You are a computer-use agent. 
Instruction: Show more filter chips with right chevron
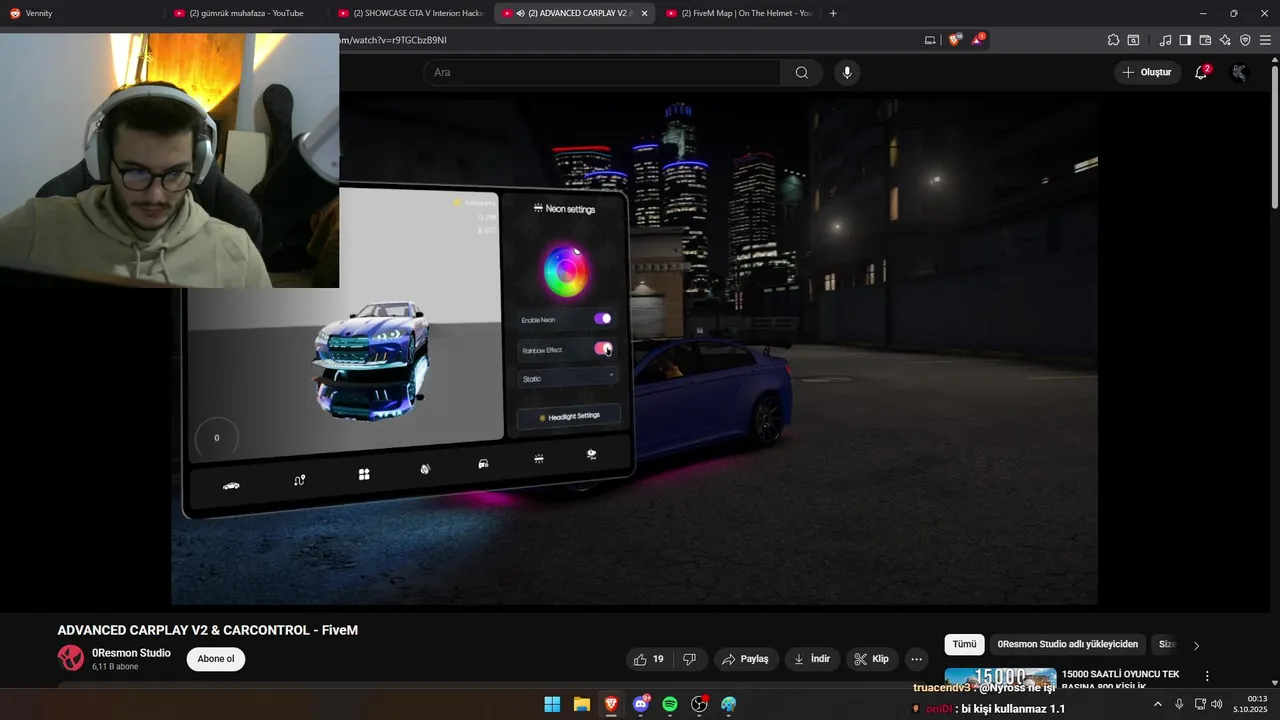coord(1196,645)
